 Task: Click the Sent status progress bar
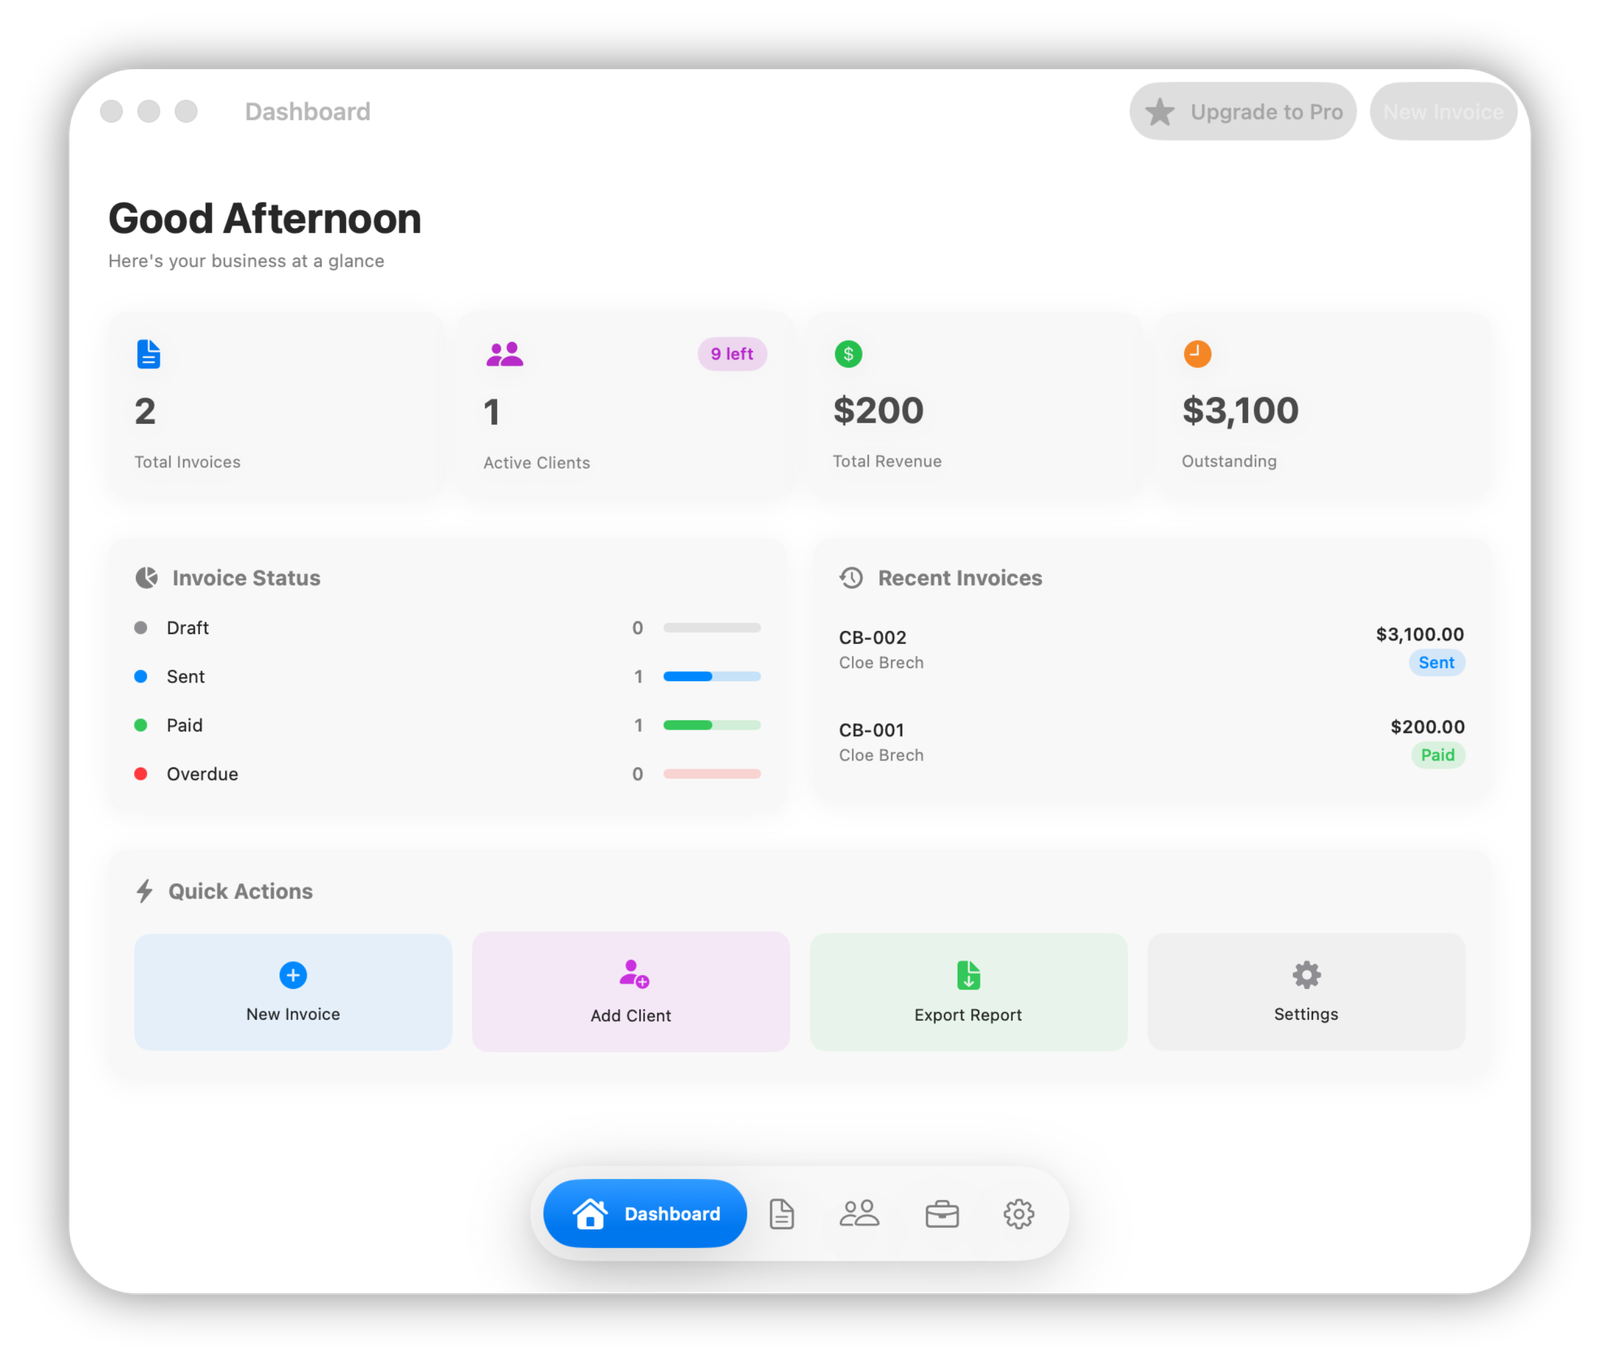[x=710, y=676]
